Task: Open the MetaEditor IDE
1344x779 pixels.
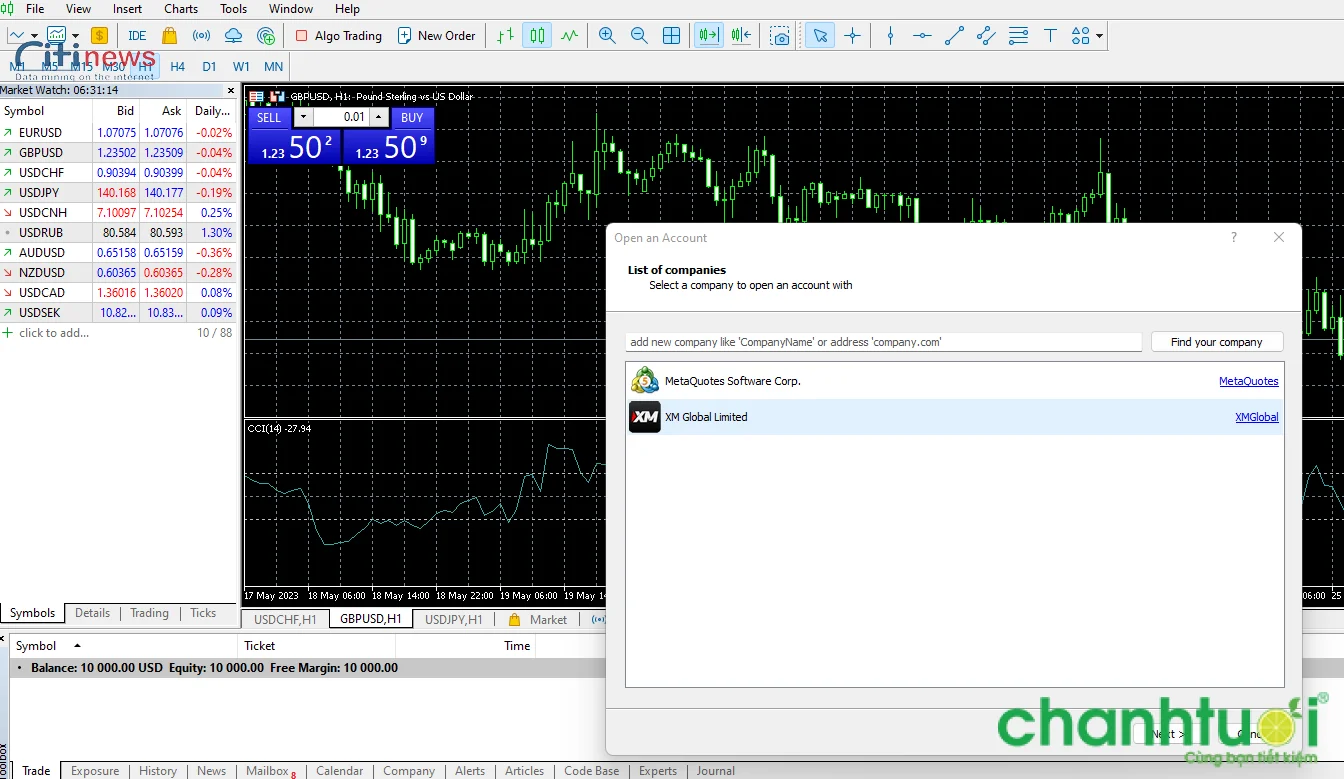Action: [x=137, y=36]
